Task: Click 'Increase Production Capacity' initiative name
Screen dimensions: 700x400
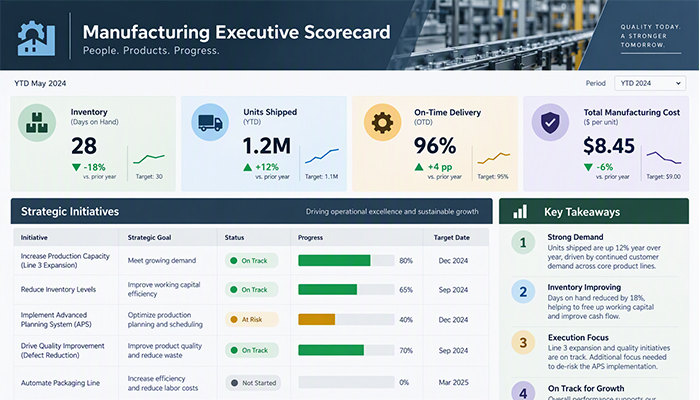Action: pos(65,261)
